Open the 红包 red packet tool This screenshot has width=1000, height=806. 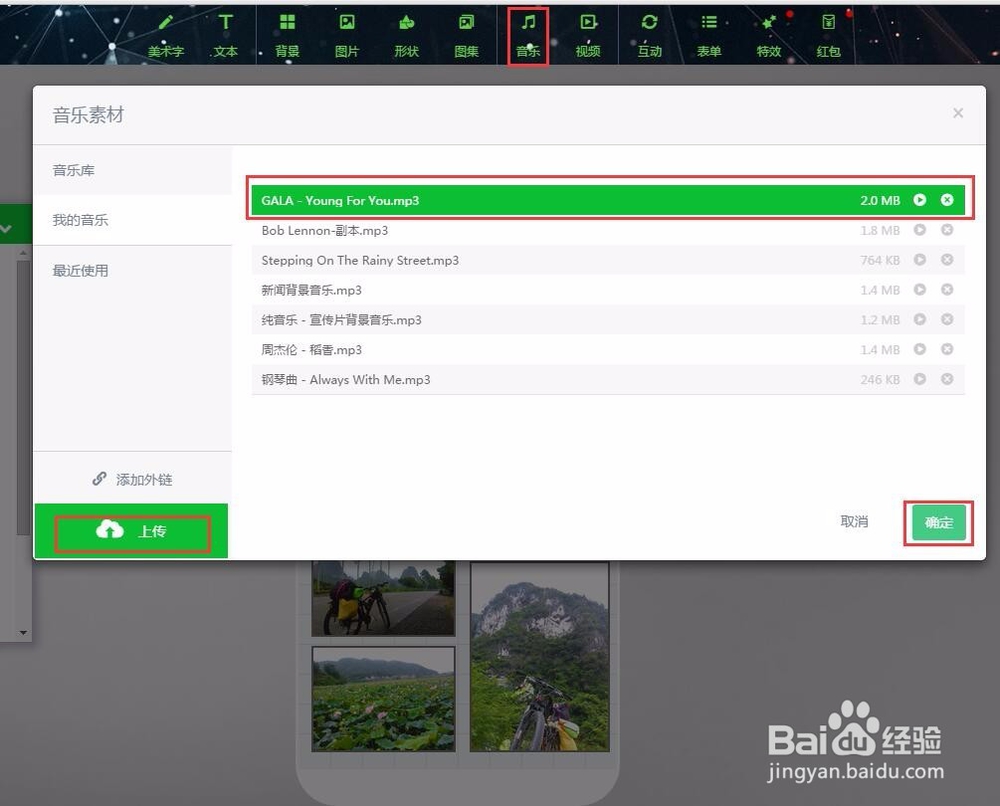pos(828,36)
